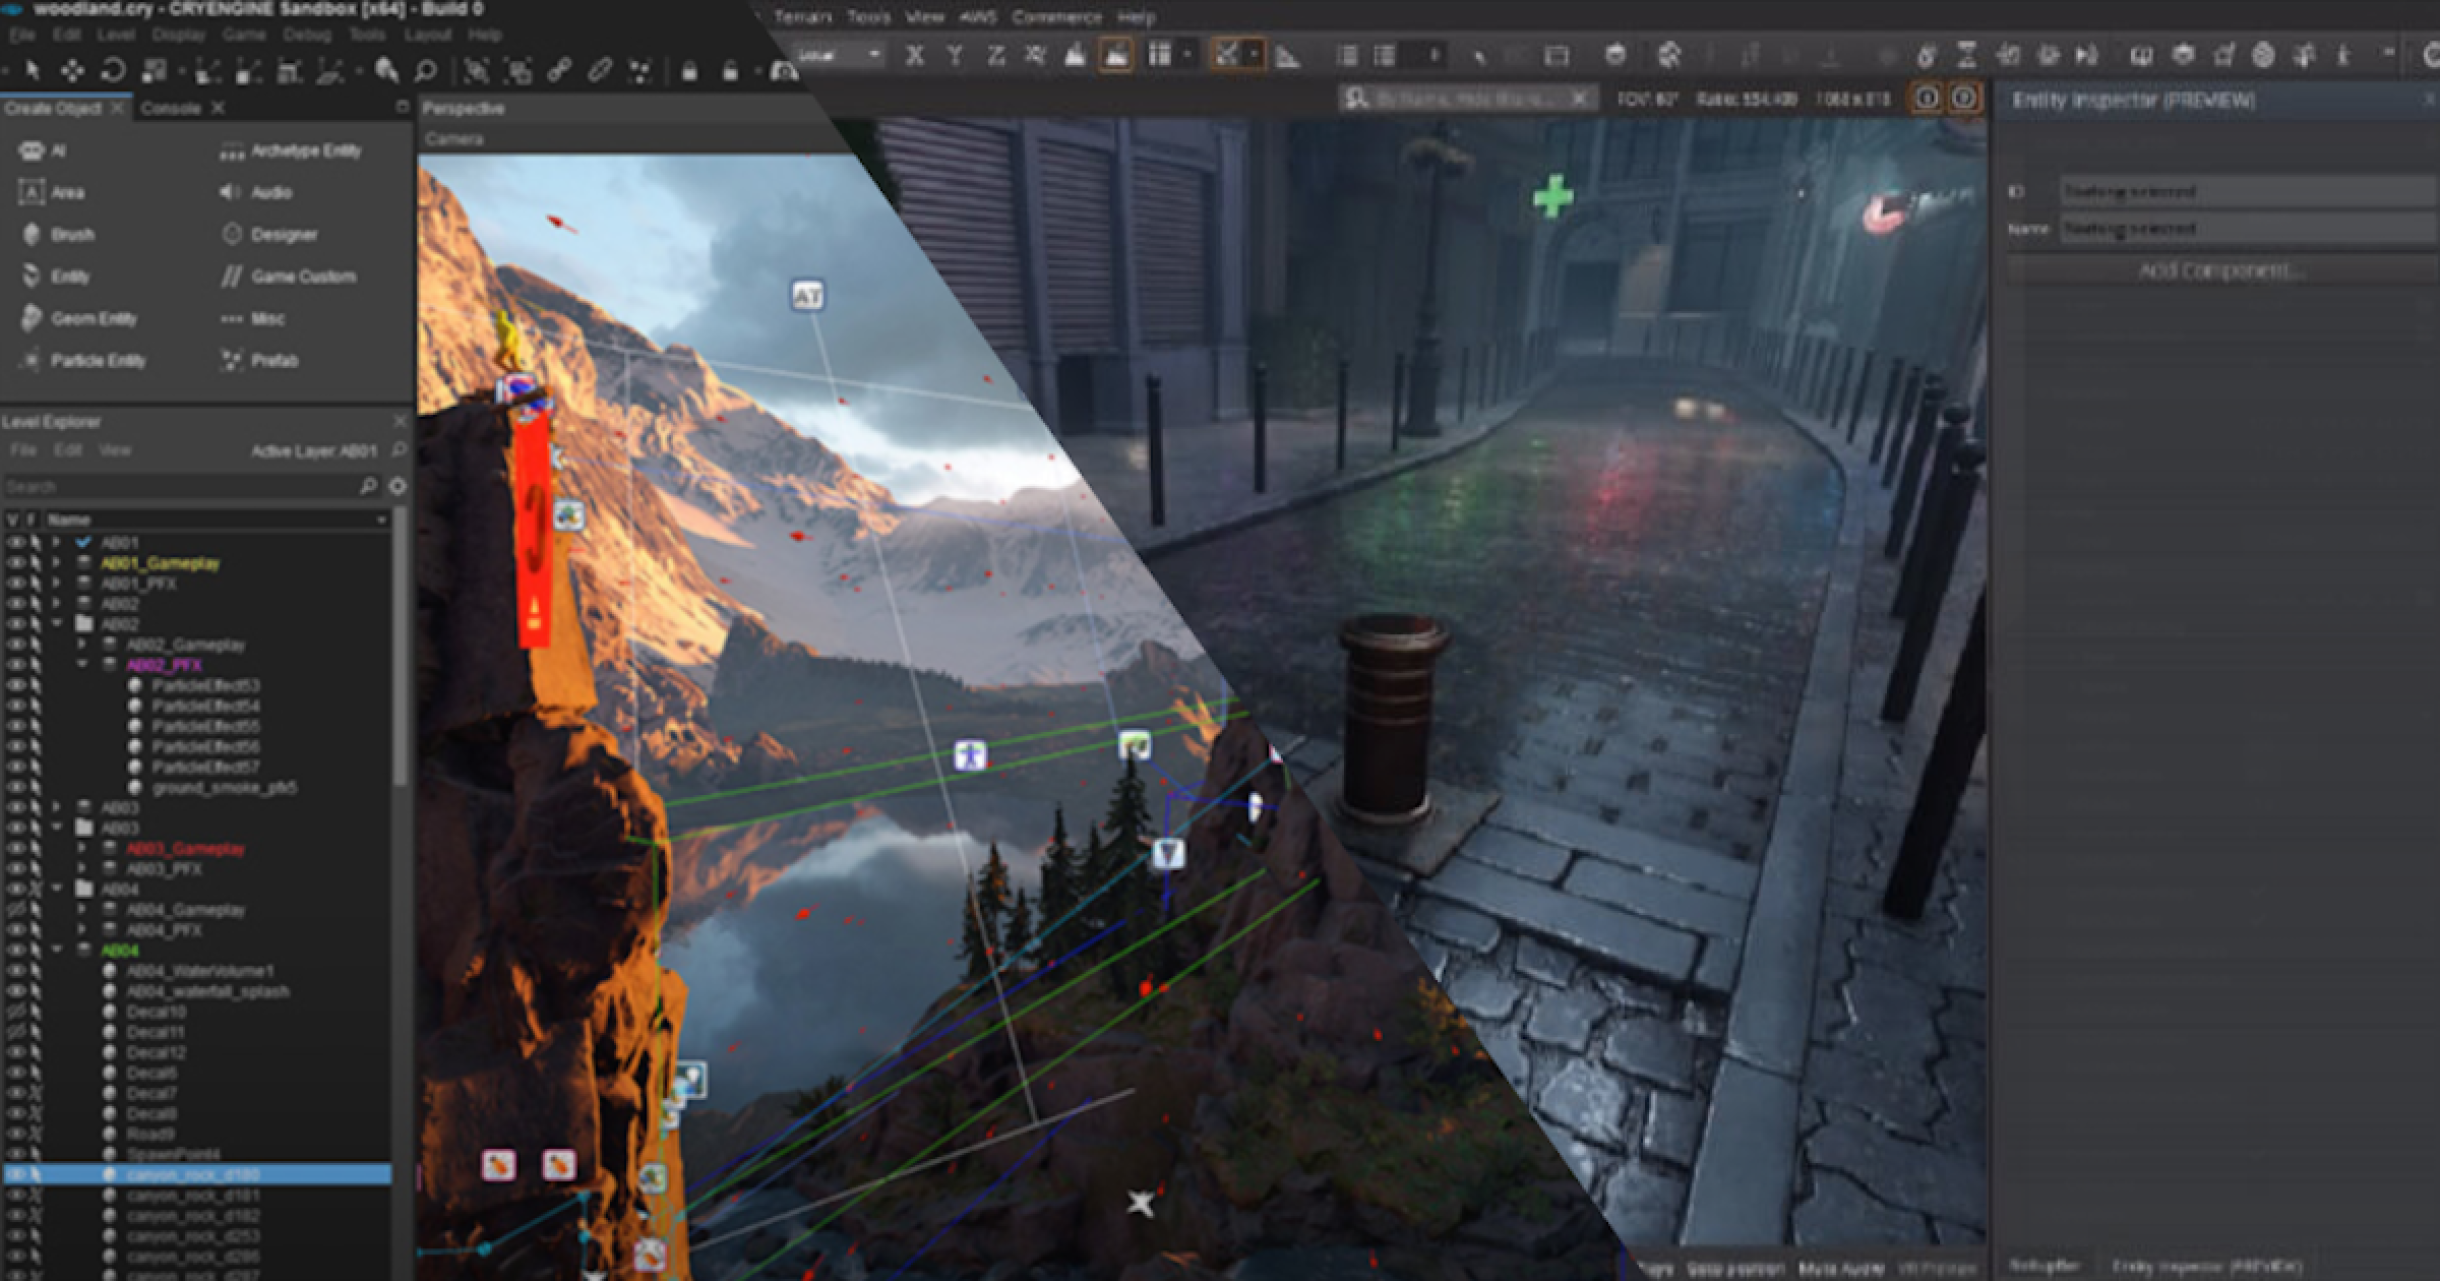Activate the Rotate tool
The width and height of the screenshot is (2440, 1281).
pos(113,70)
